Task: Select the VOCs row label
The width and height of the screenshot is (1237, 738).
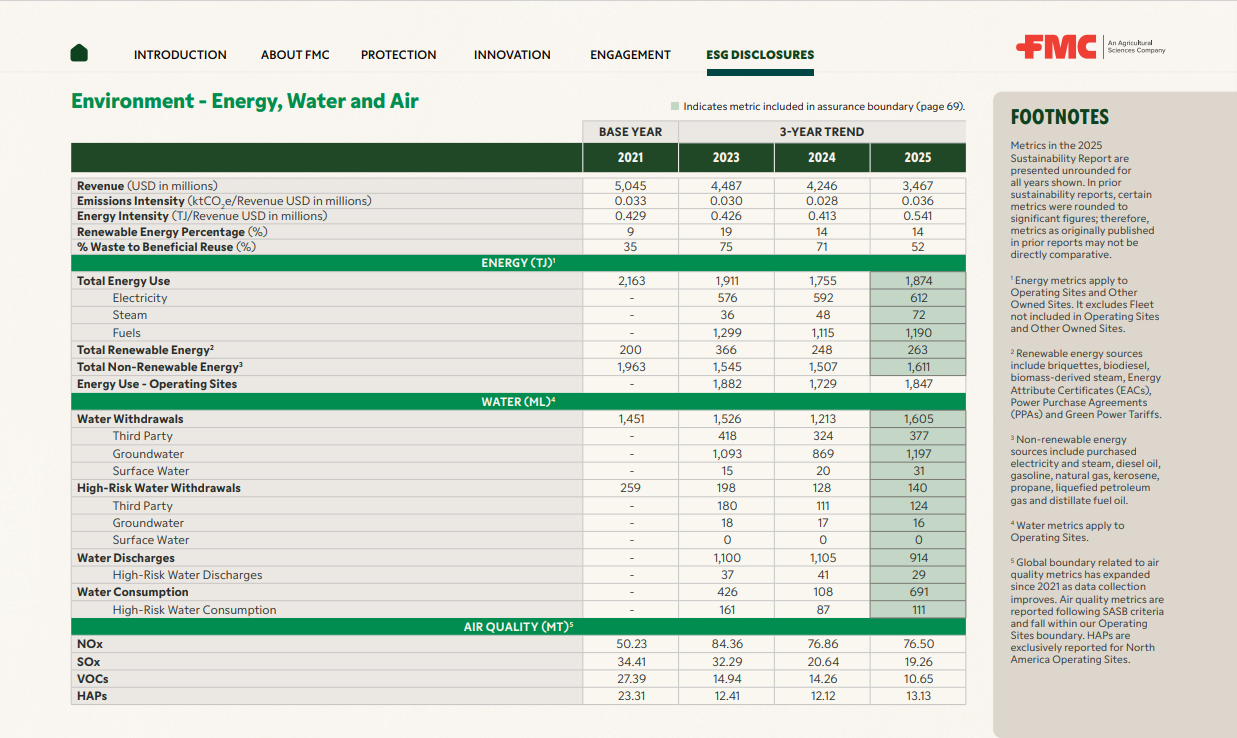Action: pos(93,679)
